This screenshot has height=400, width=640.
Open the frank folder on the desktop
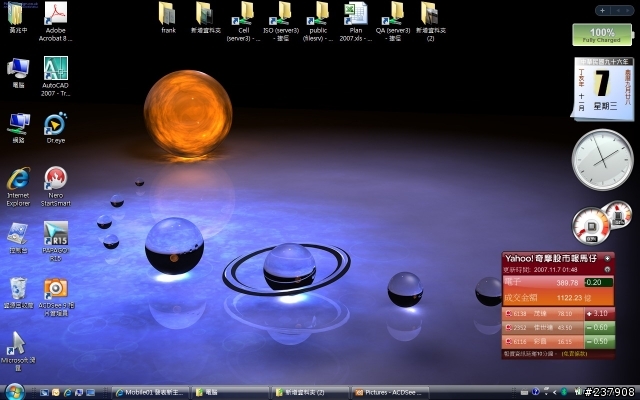(x=168, y=18)
